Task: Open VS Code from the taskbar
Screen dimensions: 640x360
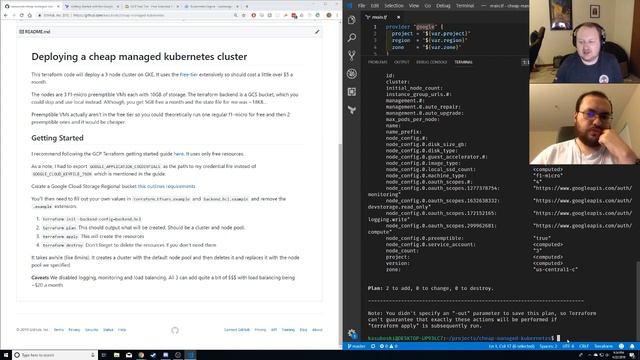Action: click(190, 355)
